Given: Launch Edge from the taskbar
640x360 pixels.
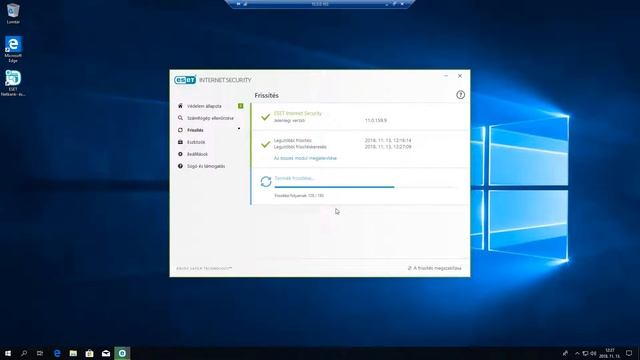Looking at the screenshot, I should point(57,353).
